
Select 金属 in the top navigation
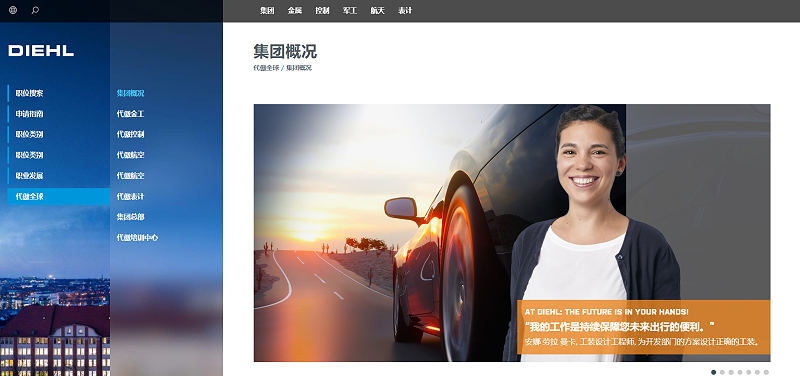[x=294, y=11]
